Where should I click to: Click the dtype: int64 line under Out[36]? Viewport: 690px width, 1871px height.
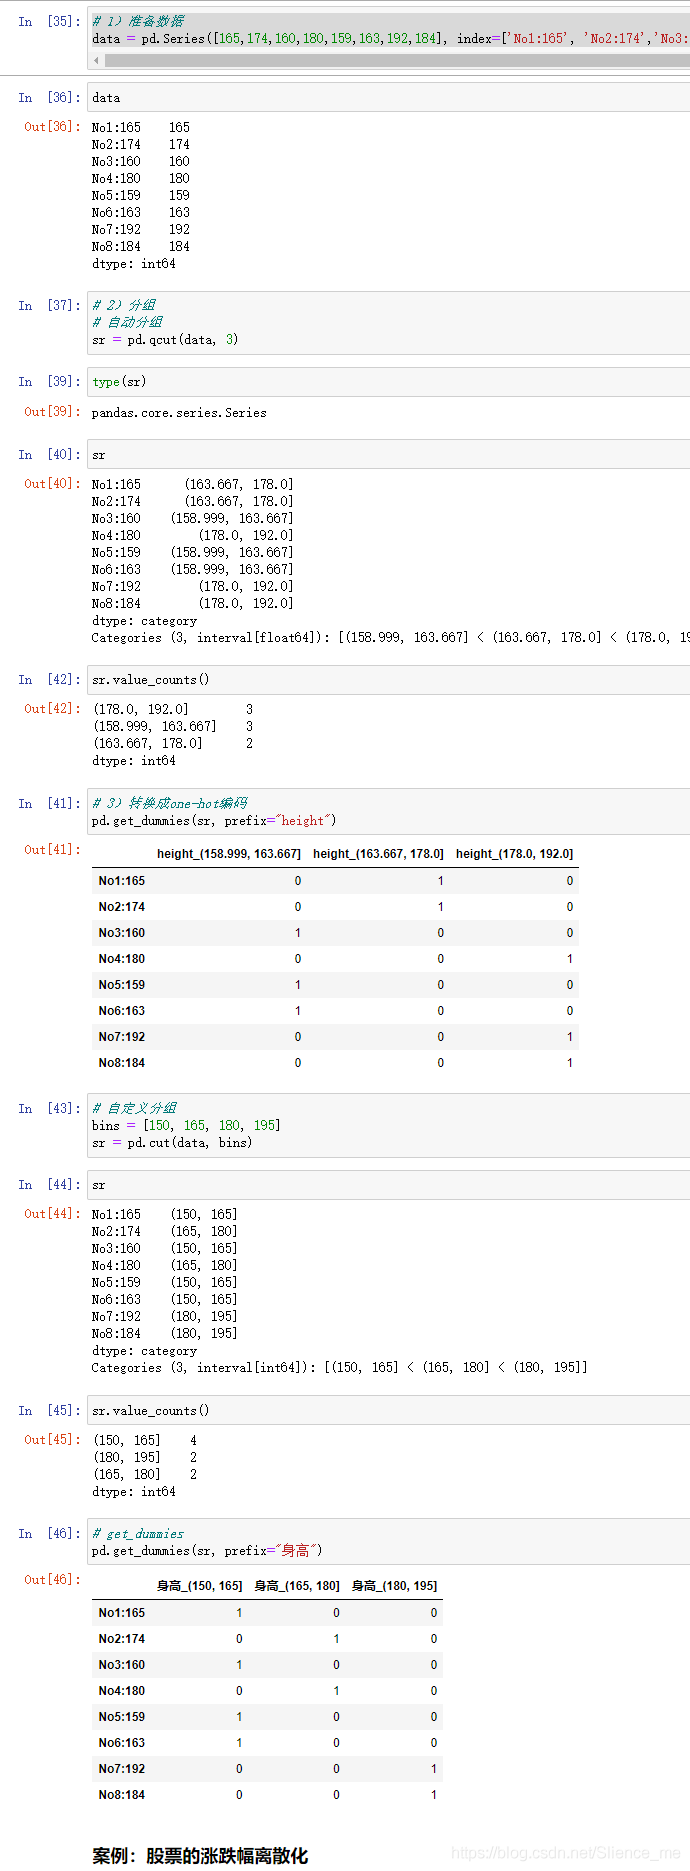point(133,264)
